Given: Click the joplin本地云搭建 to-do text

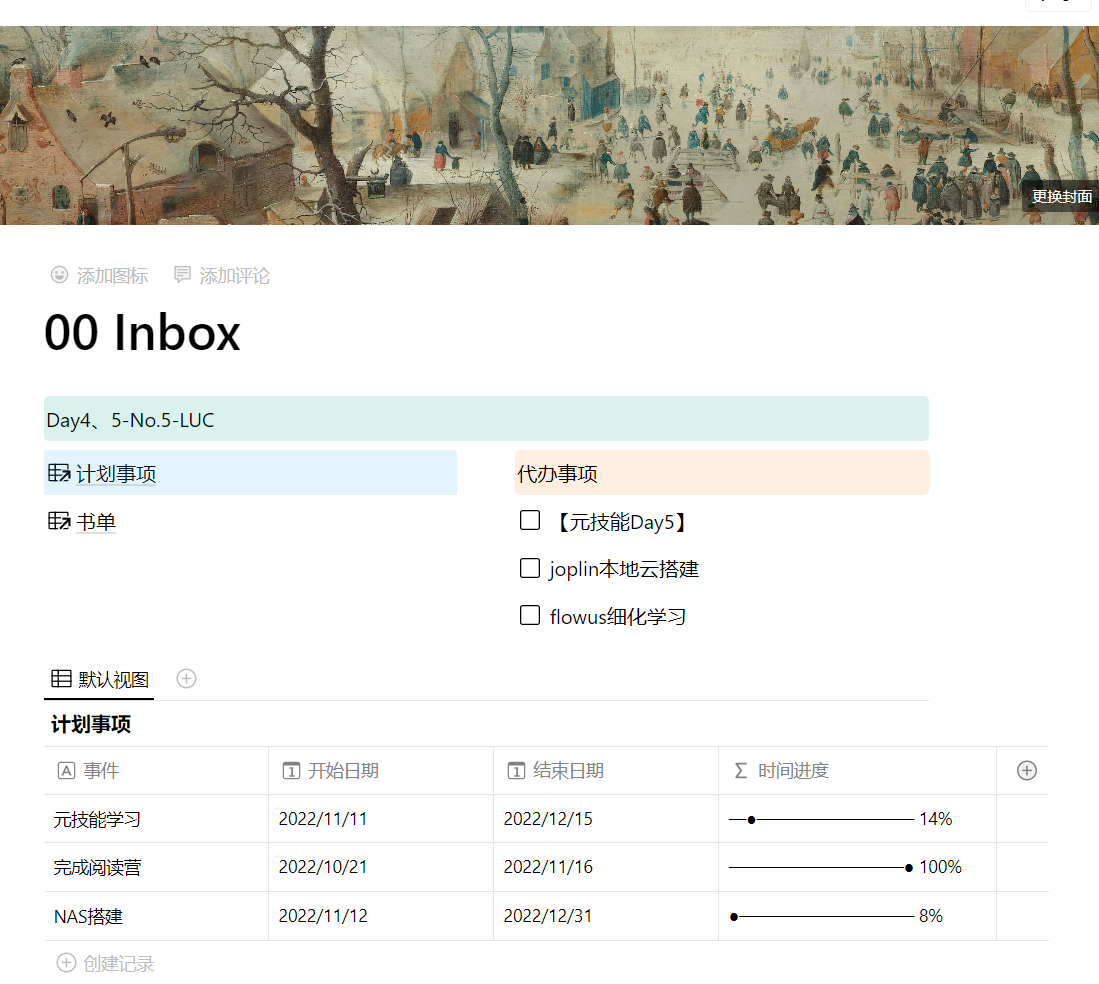Looking at the screenshot, I should [x=624, y=569].
